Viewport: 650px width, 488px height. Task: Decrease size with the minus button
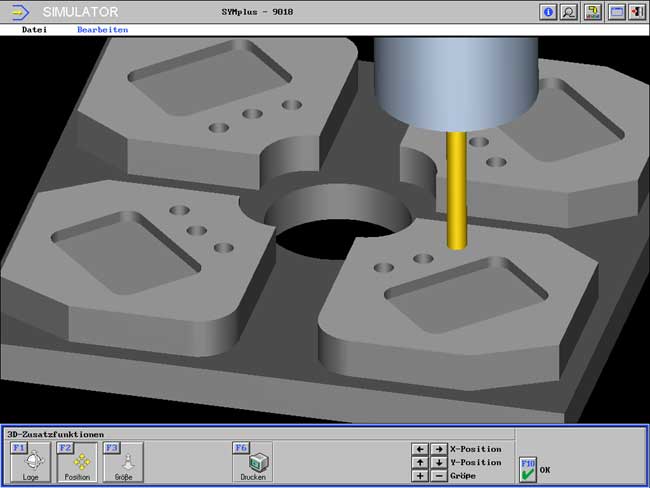click(x=438, y=476)
